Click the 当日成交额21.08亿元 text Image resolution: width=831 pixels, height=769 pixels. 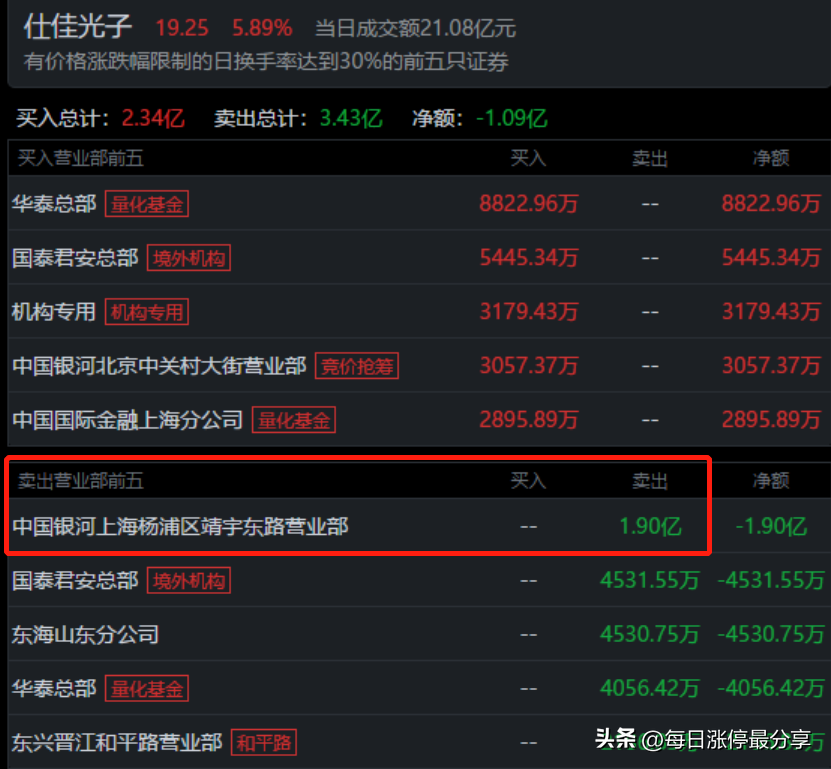click(x=416, y=29)
